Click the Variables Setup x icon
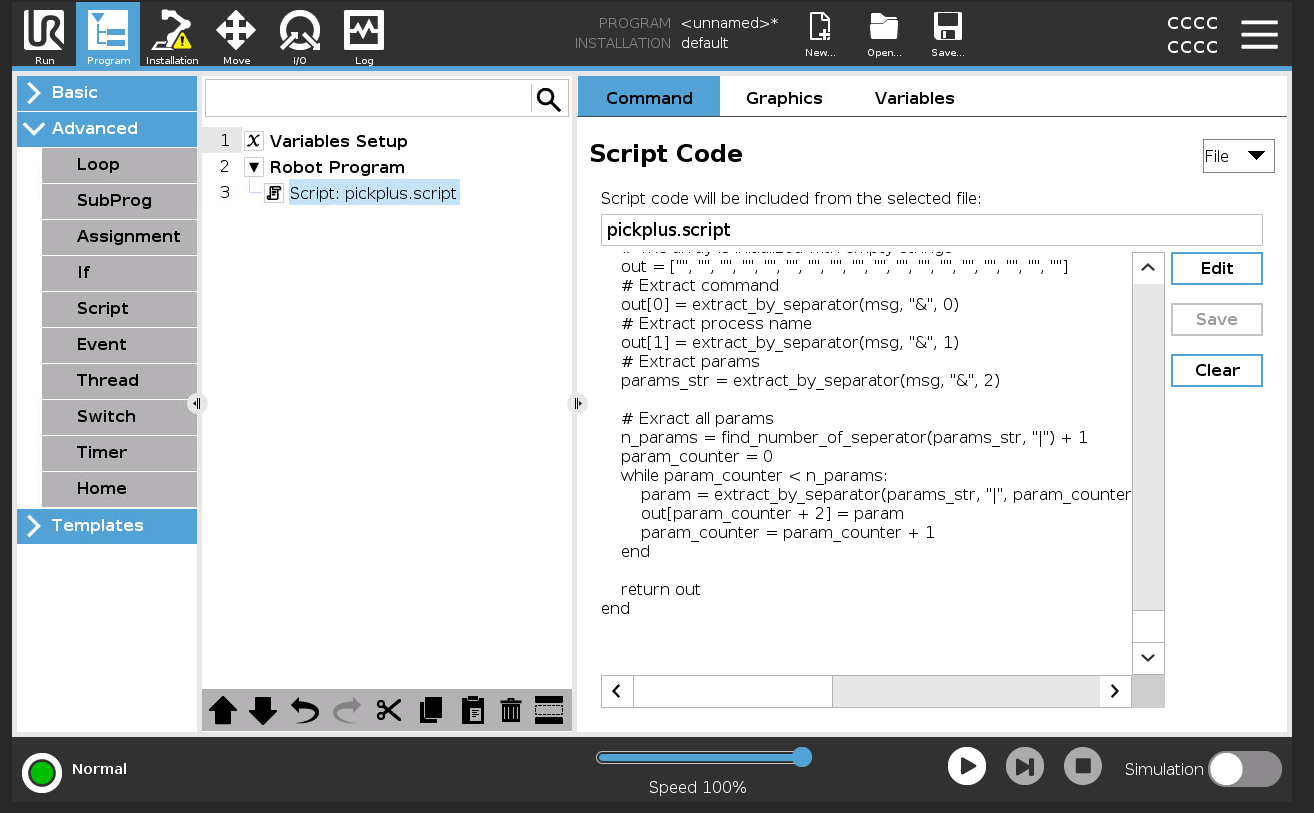The width and height of the screenshot is (1314, 813). 253,141
